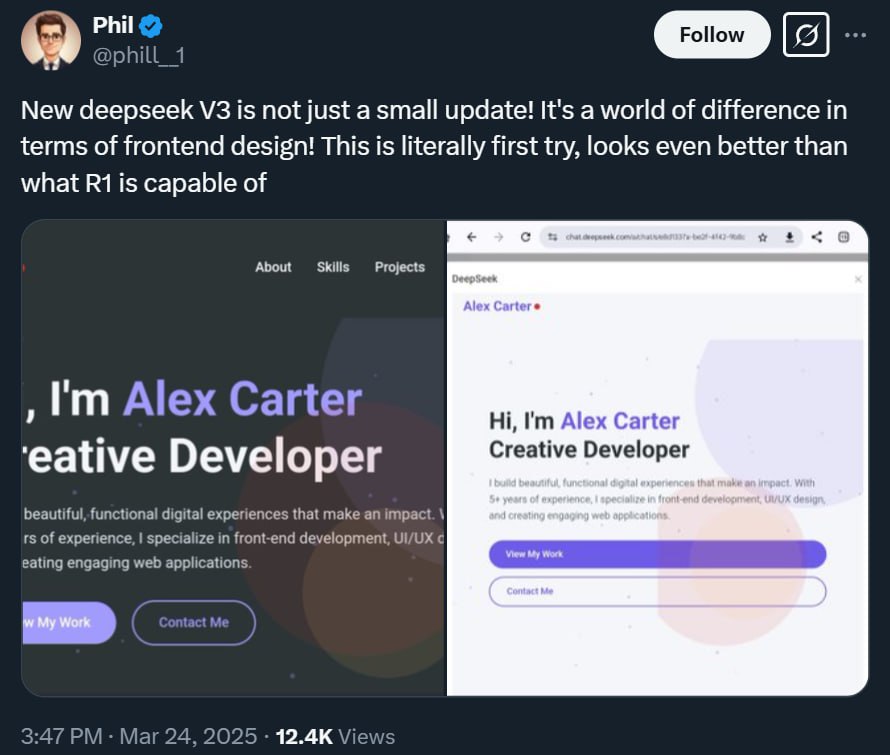Click the tabs icon in browser toolbar
This screenshot has height=755, width=890.
[x=843, y=237]
